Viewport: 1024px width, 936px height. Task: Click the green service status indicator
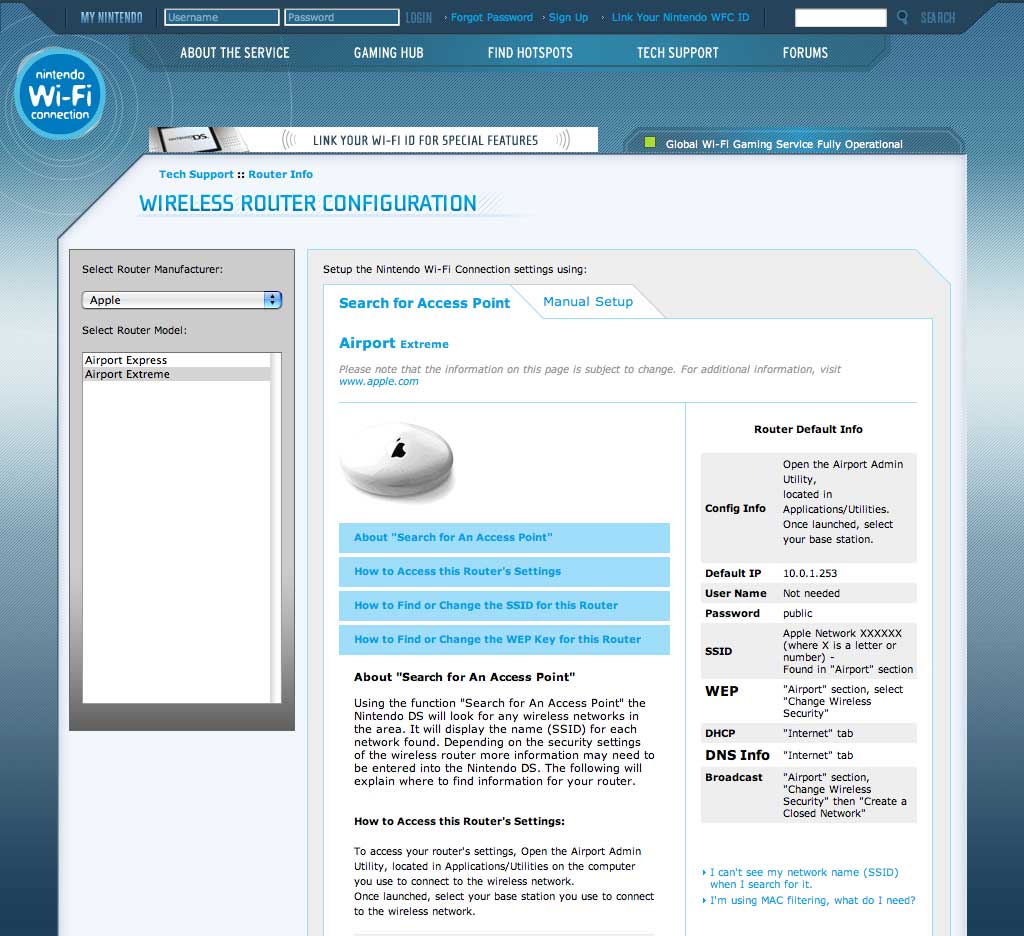(x=649, y=142)
